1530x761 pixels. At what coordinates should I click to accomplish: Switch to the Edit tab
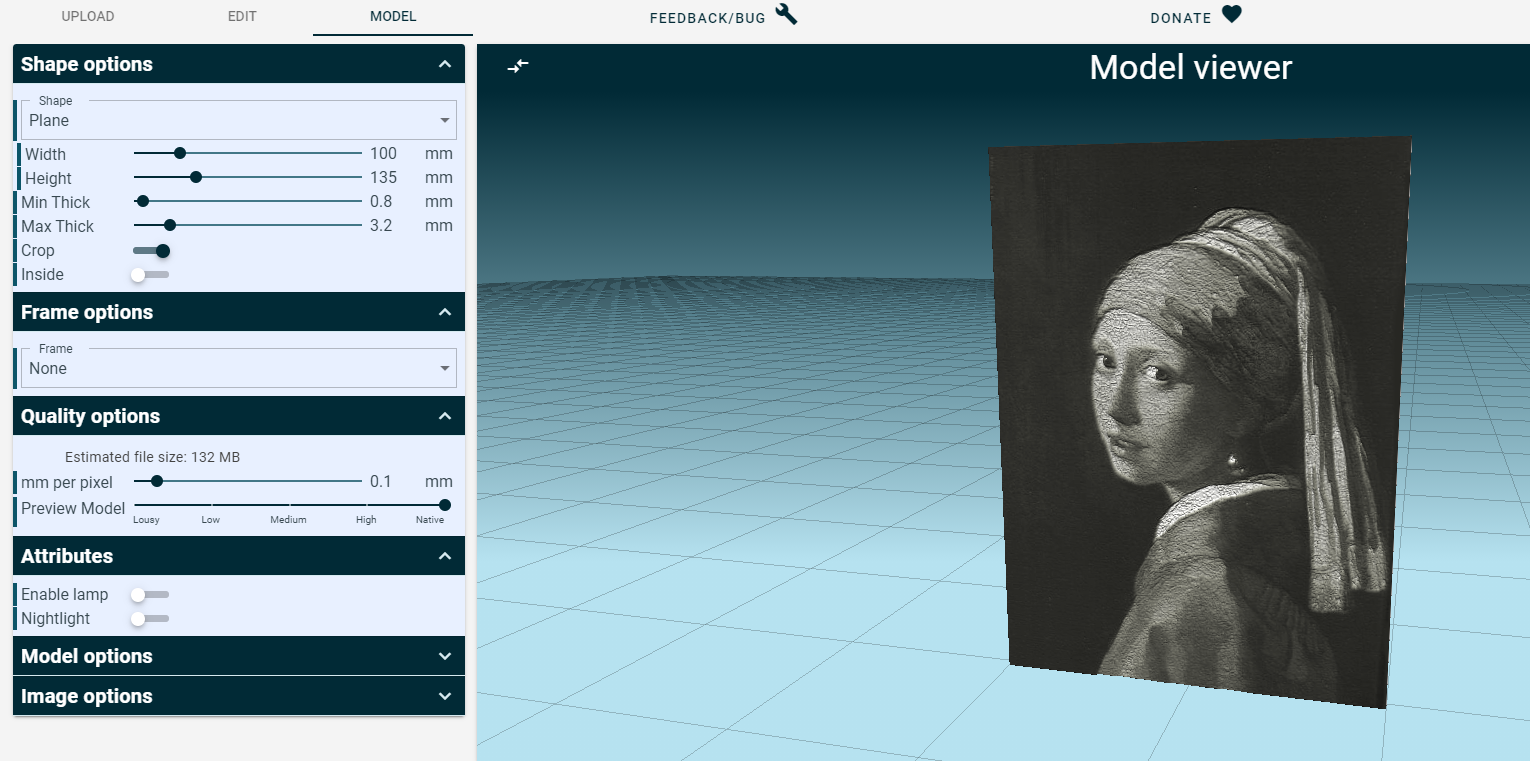242,17
